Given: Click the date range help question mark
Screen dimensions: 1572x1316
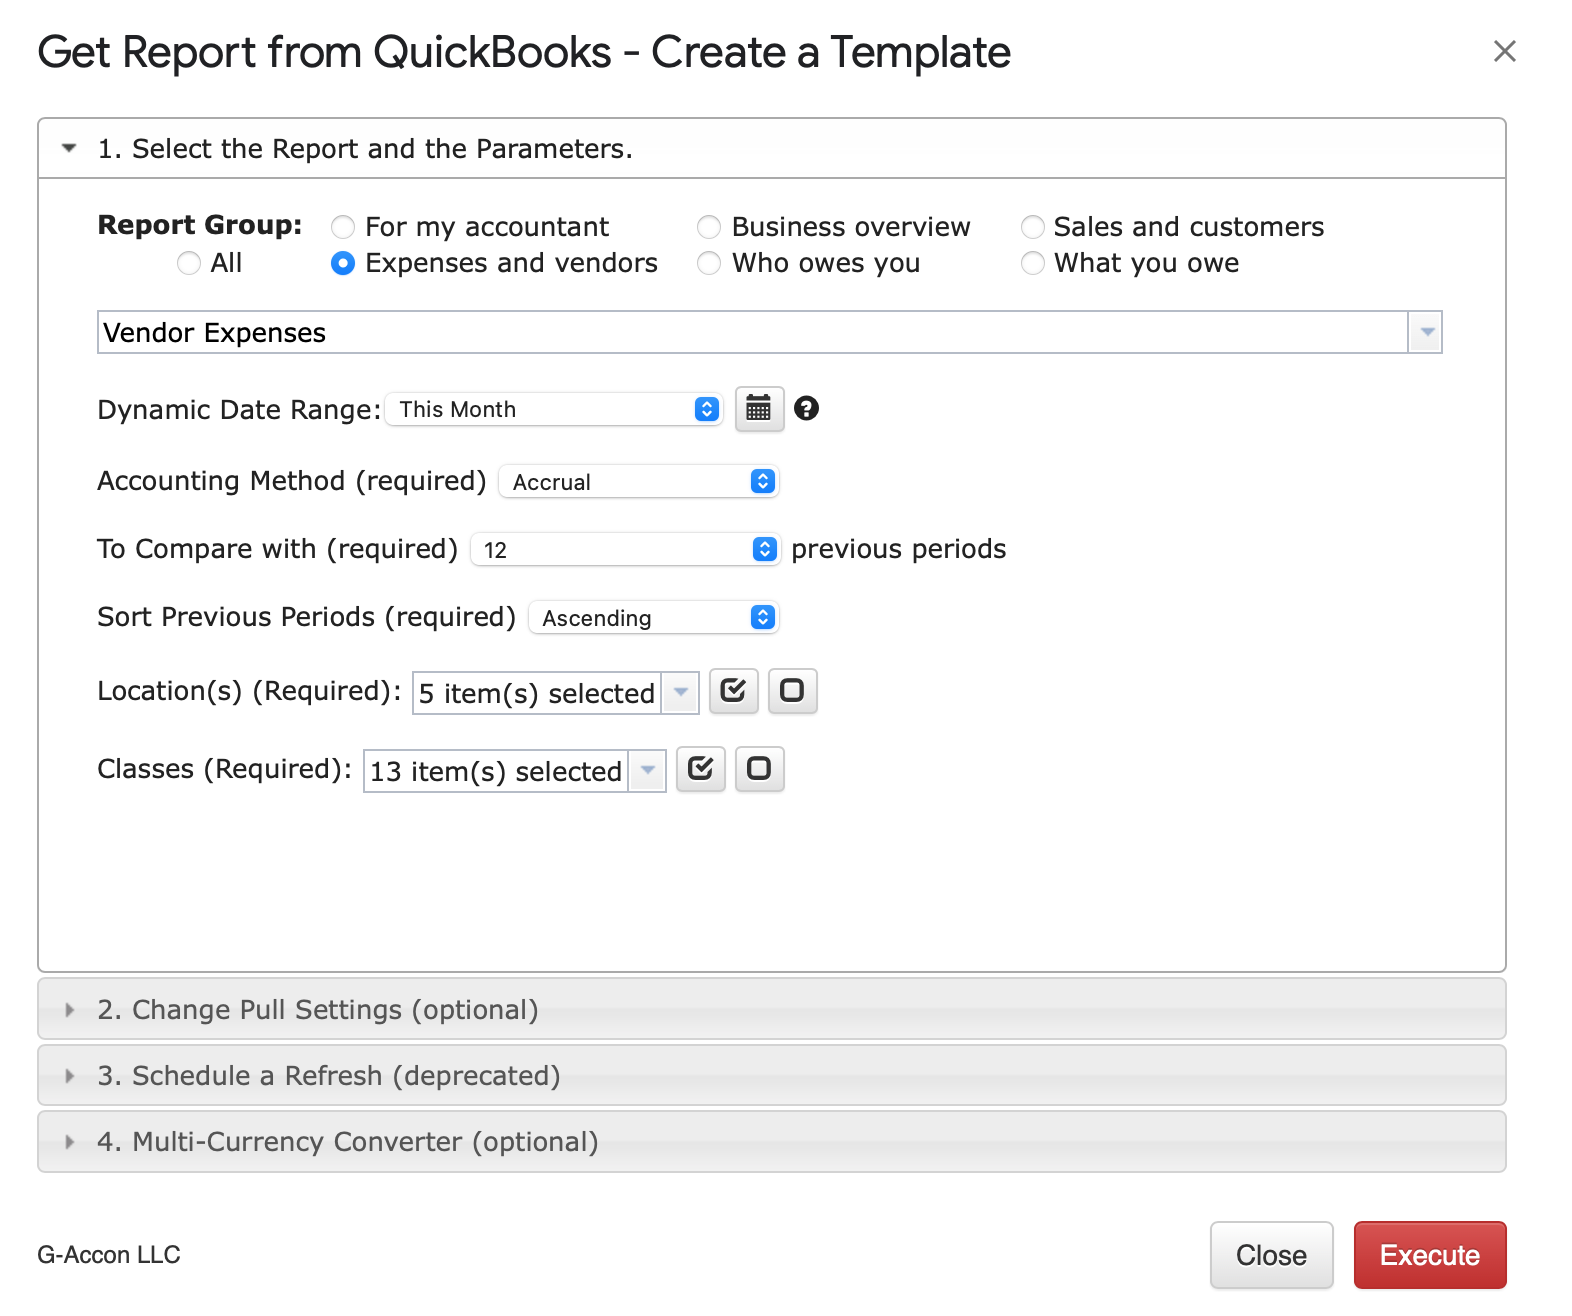Looking at the screenshot, I should point(806,408).
